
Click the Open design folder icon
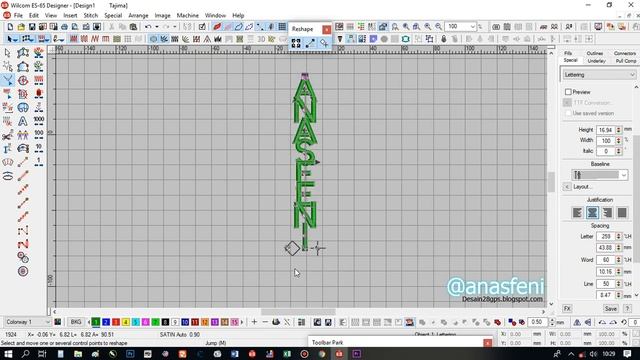(x=21, y=27)
